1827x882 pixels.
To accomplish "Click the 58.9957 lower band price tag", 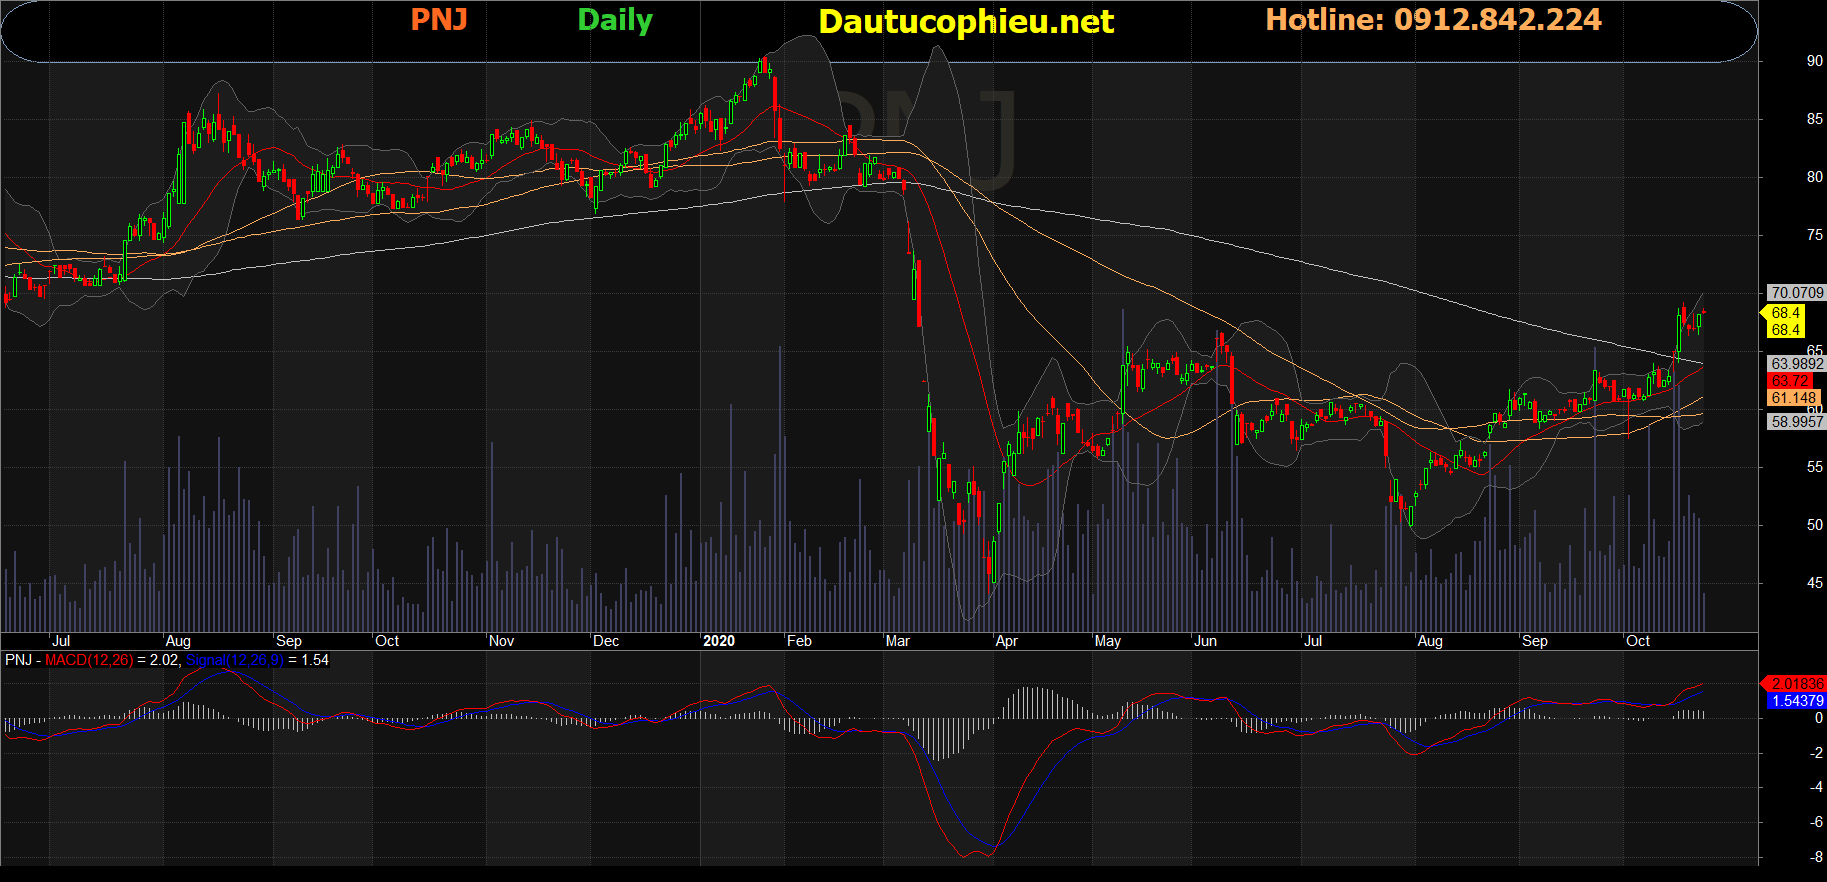I will pyautogui.click(x=1796, y=422).
